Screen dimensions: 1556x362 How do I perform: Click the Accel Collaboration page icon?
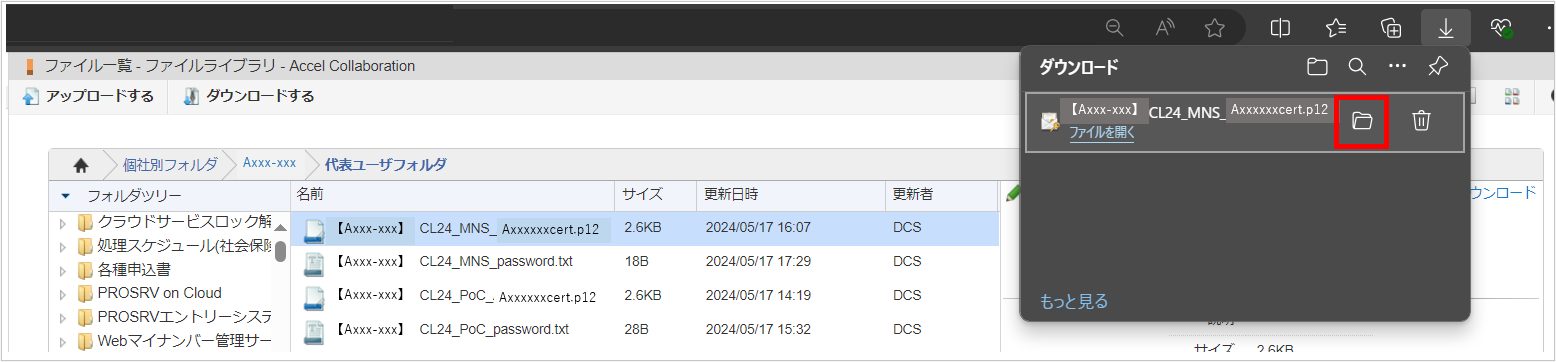30,67
